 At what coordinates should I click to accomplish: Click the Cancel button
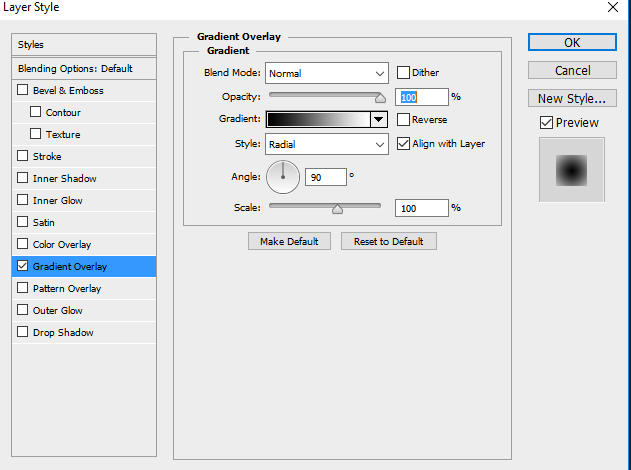572,70
